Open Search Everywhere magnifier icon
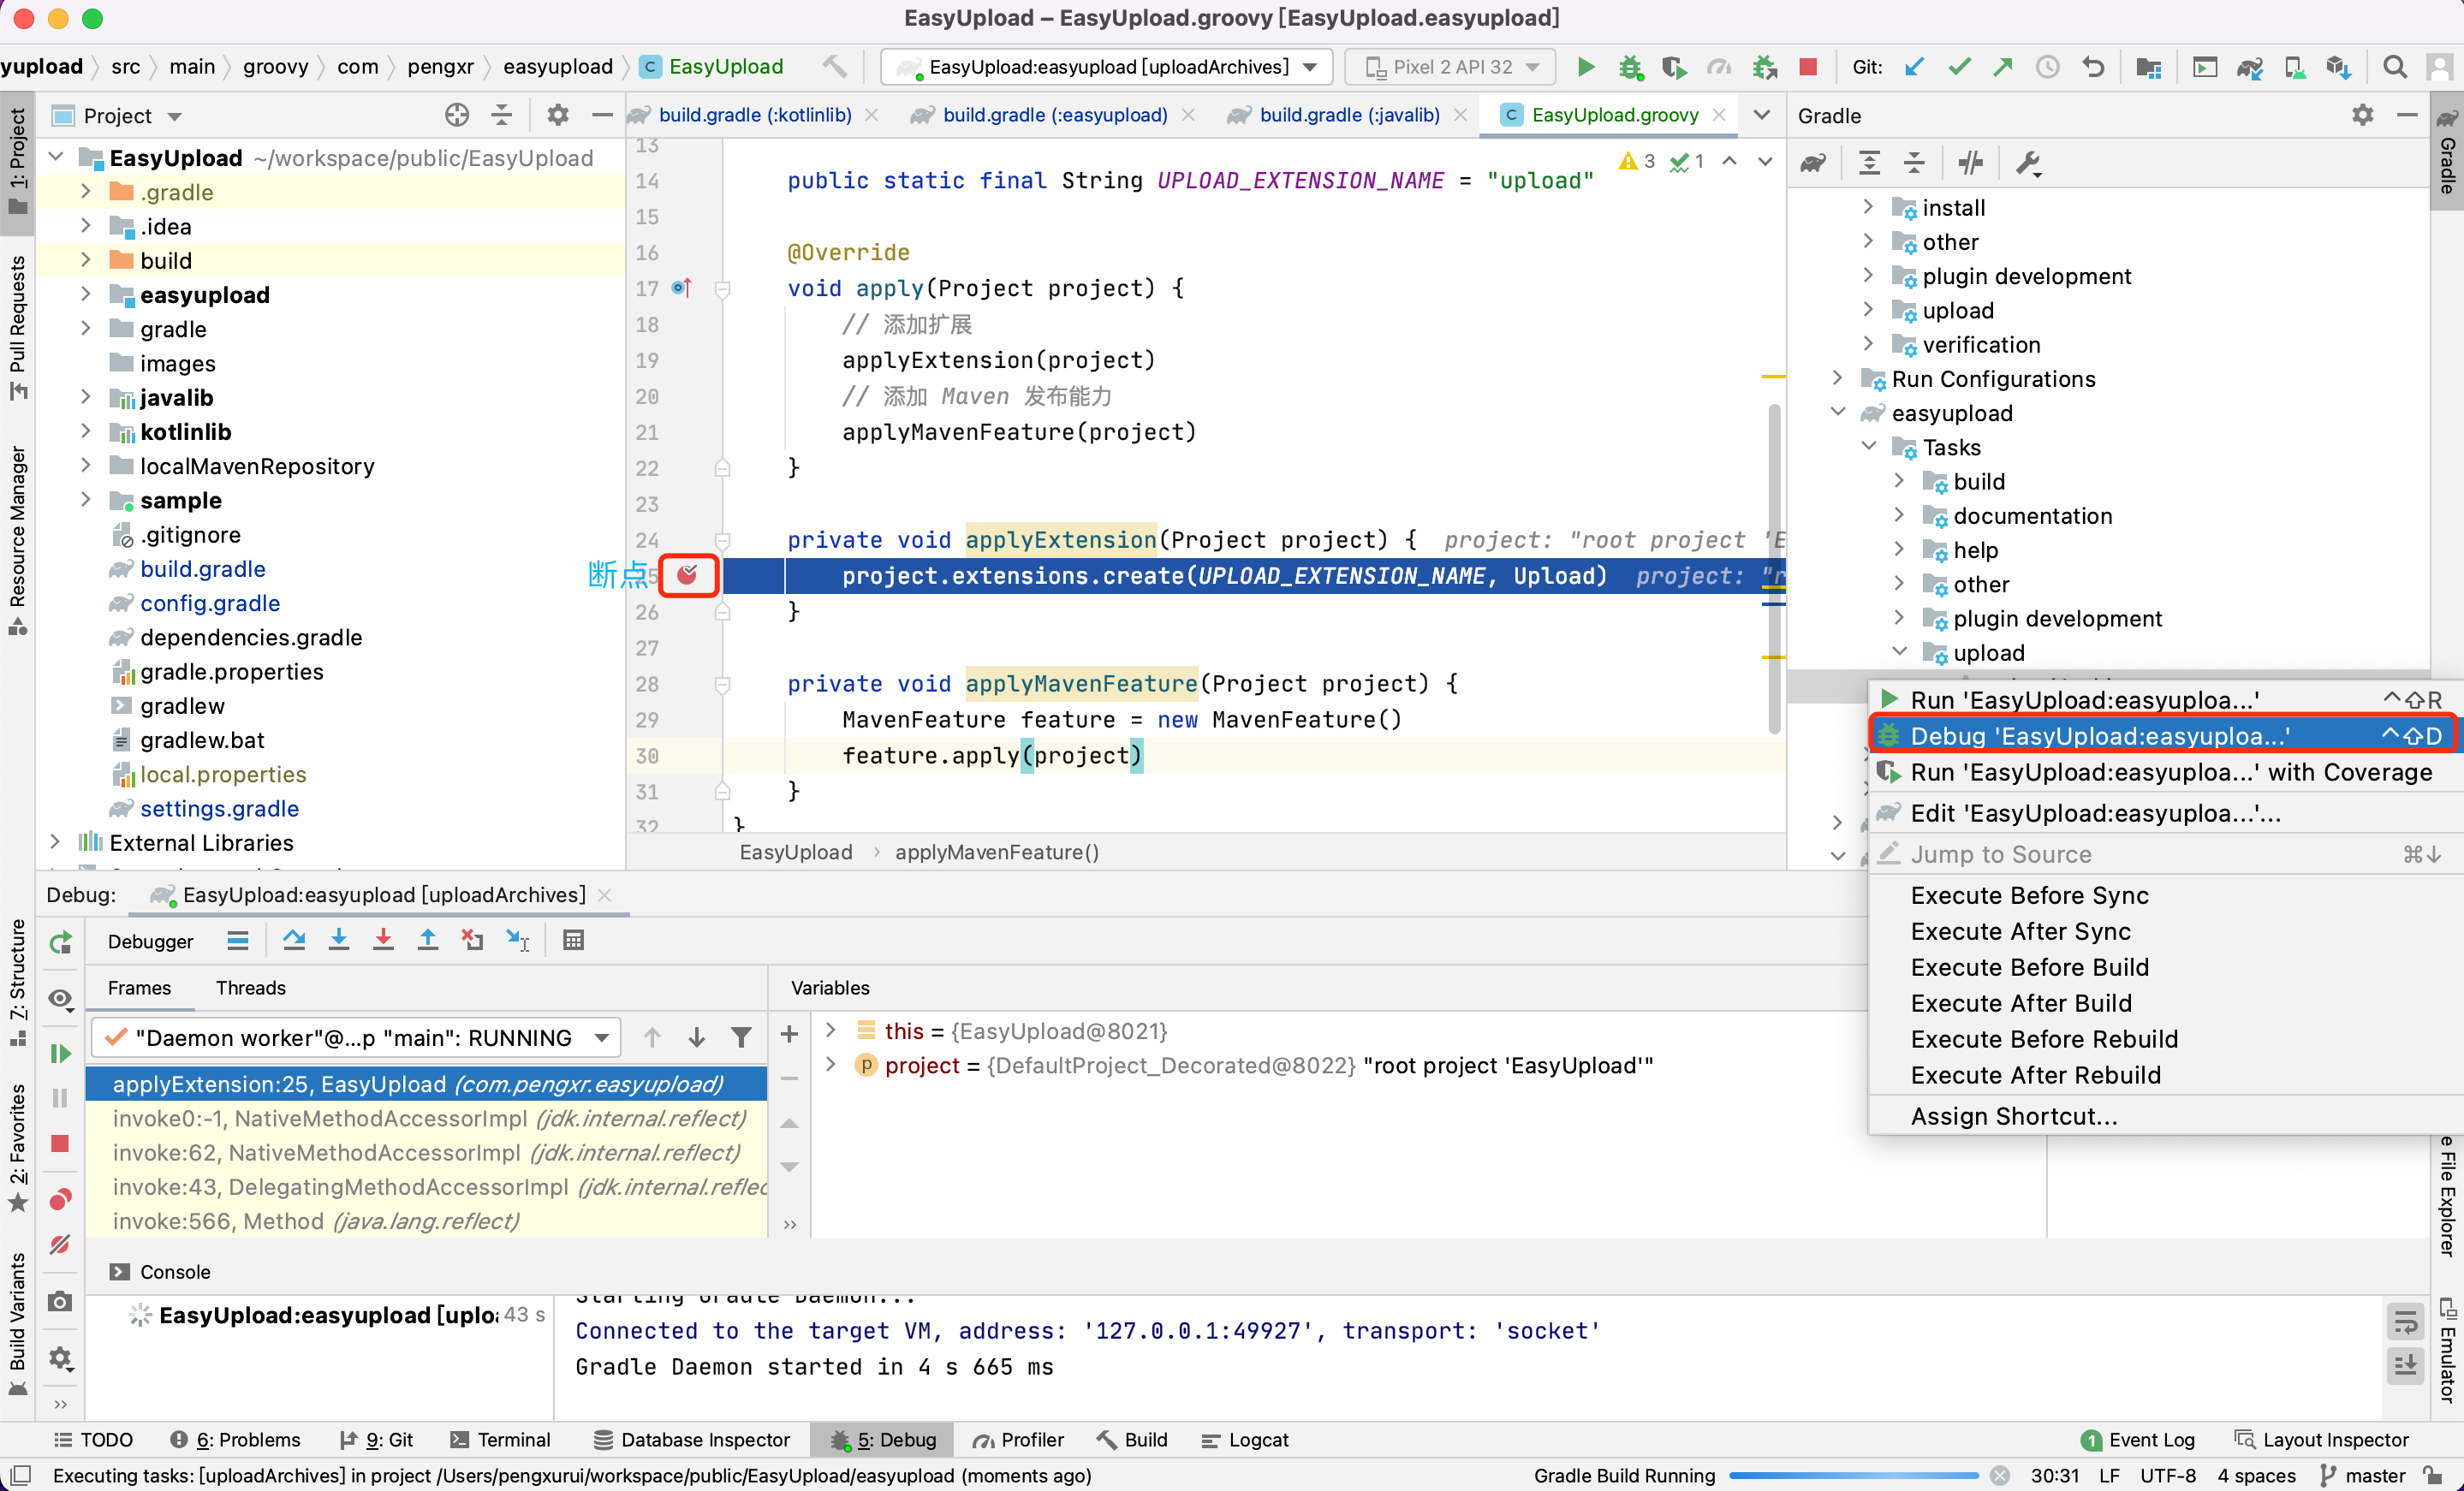Screen dimensions: 2464x1491 [2395, 67]
